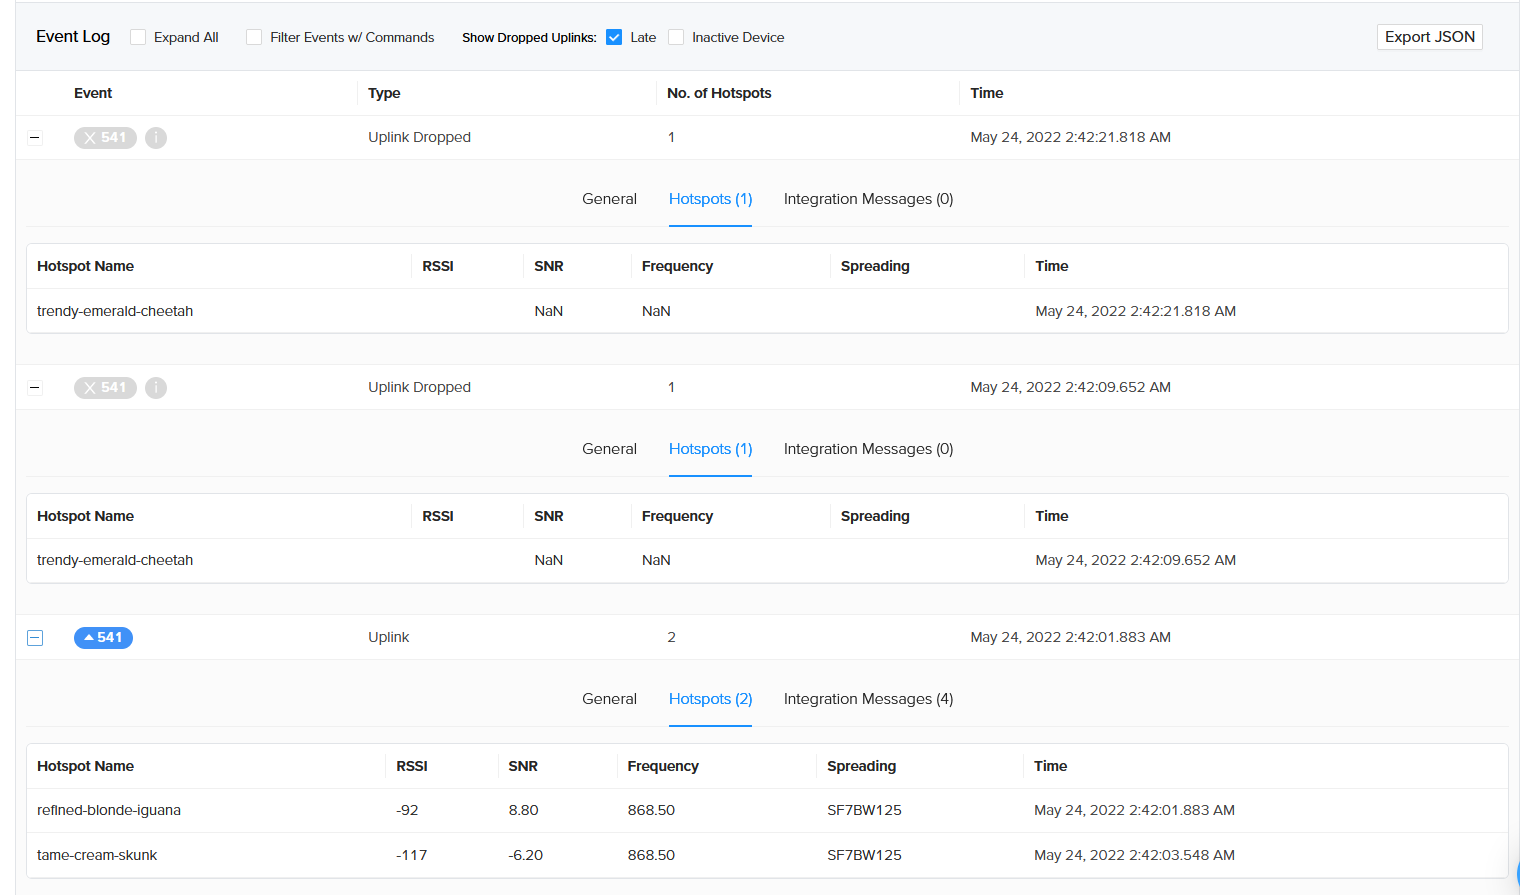
Task: Click the upward arrow inside the blue uplink badge
Action: coord(87,637)
